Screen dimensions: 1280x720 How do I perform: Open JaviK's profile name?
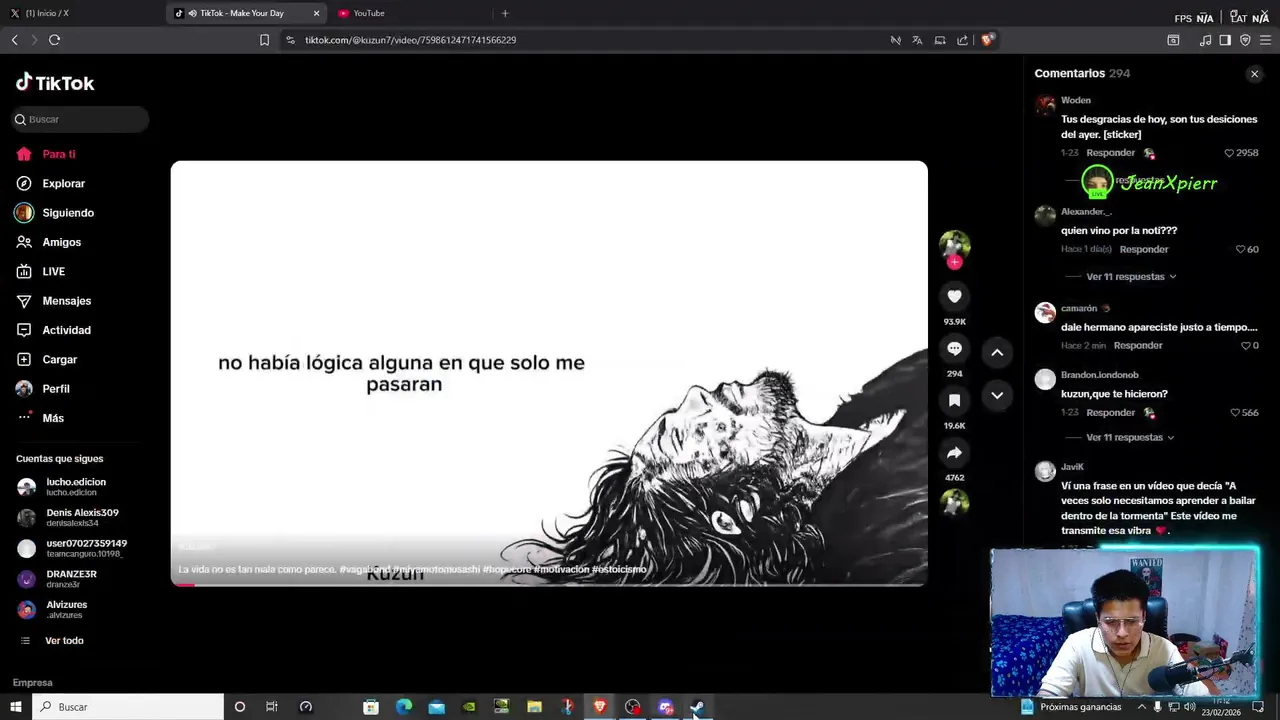pos(1072,467)
